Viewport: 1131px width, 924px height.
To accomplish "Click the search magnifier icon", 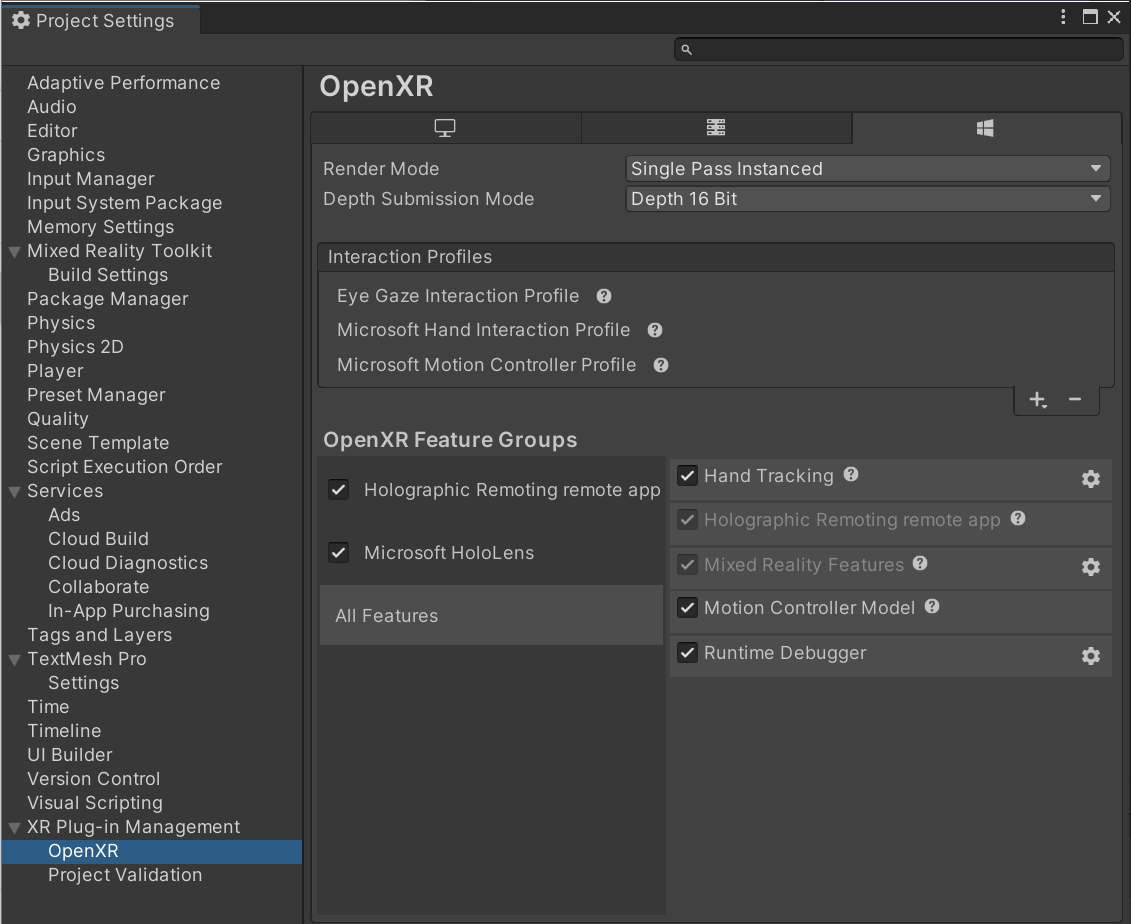I will [x=687, y=50].
